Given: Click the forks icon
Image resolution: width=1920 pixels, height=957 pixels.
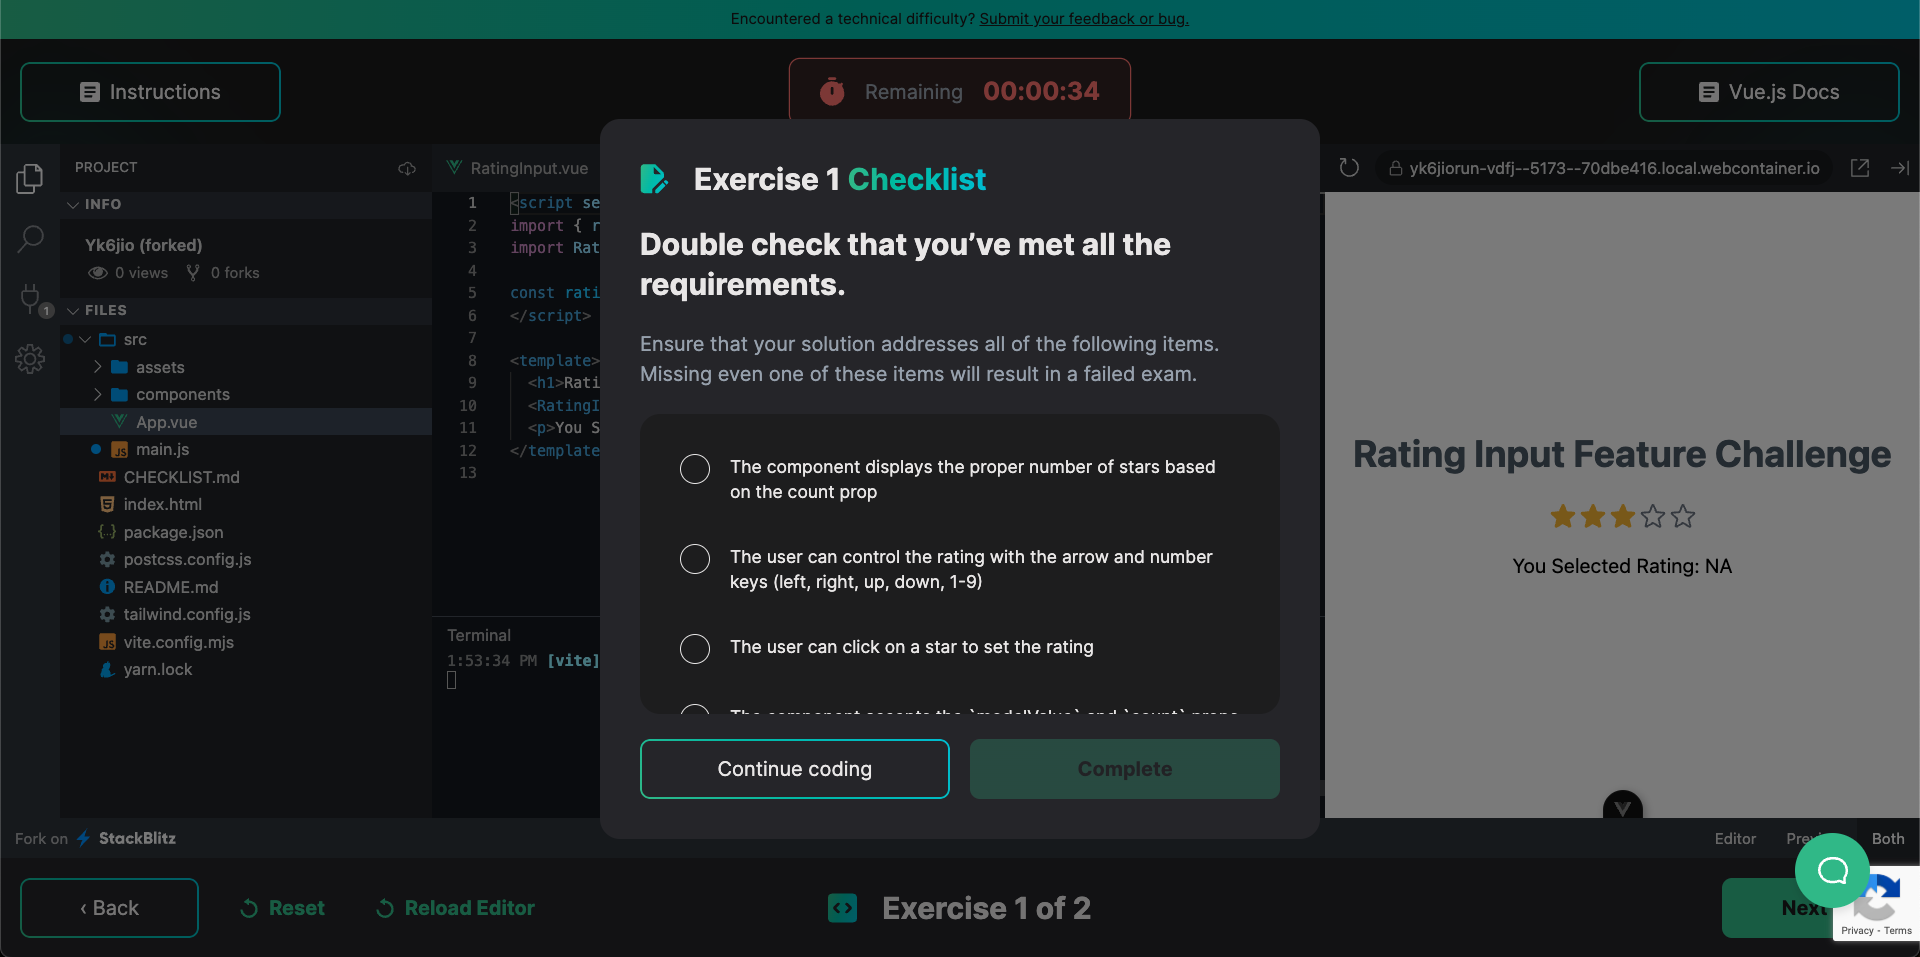Looking at the screenshot, I should (193, 273).
